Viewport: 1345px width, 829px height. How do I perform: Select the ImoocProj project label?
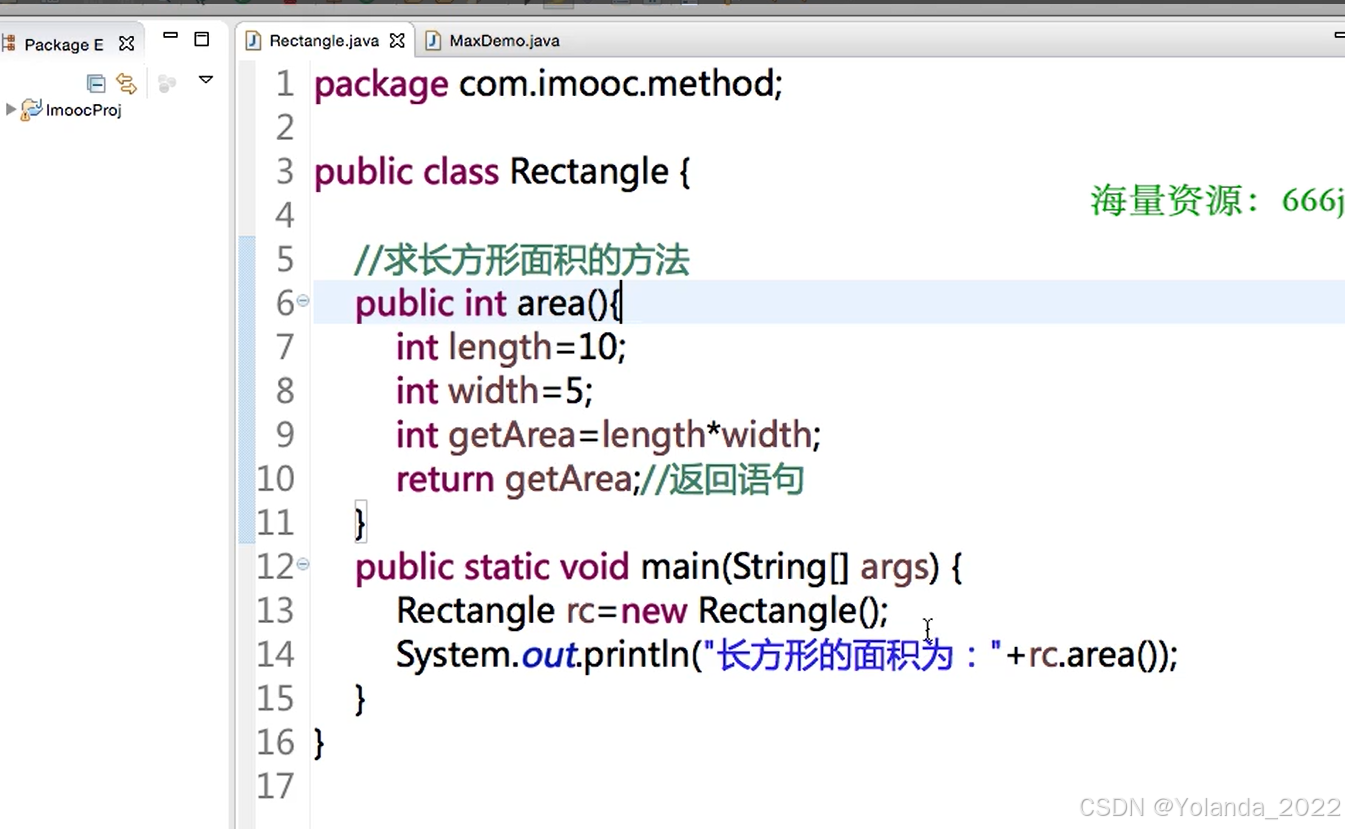pos(84,110)
